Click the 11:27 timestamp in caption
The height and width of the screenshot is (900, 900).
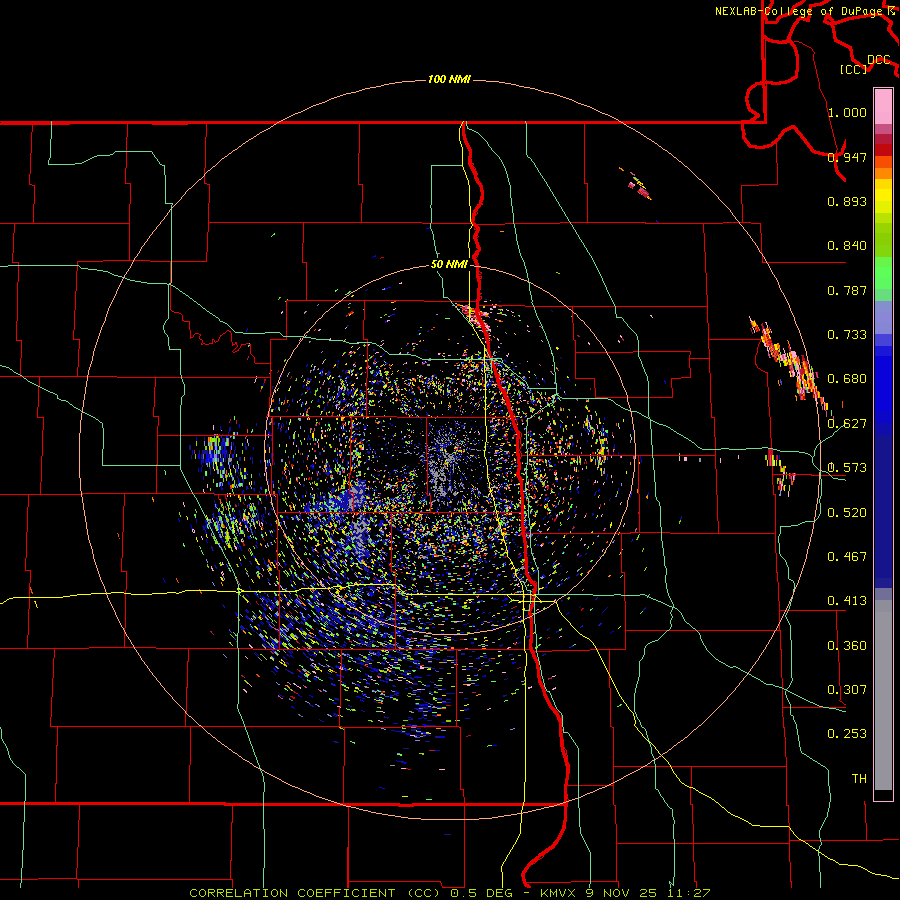point(688,893)
